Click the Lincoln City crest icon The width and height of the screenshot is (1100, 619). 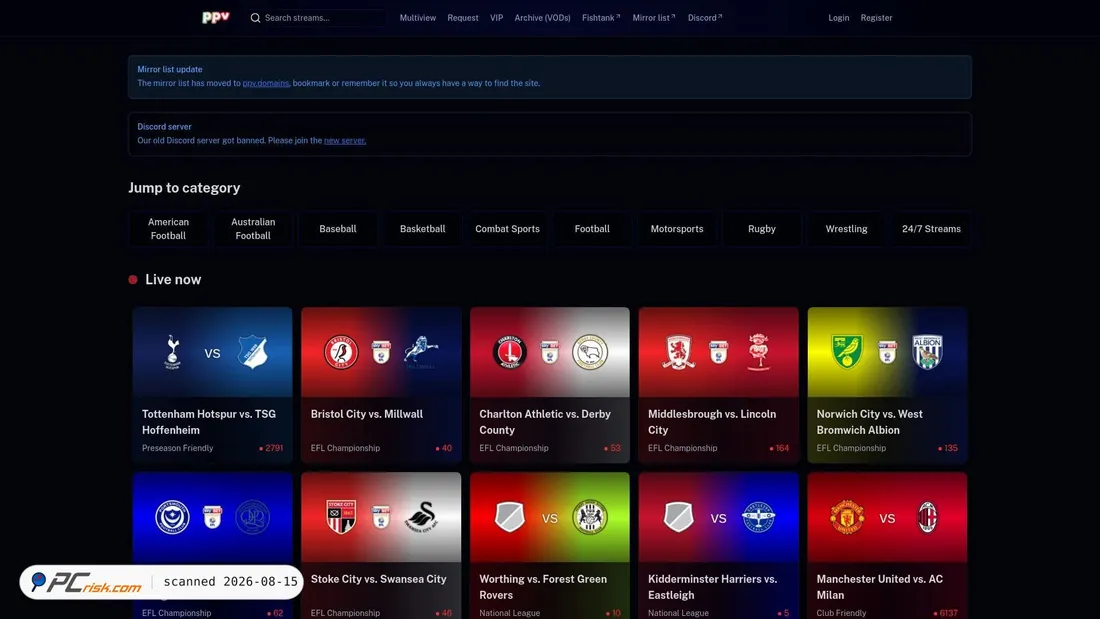(758, 352)
